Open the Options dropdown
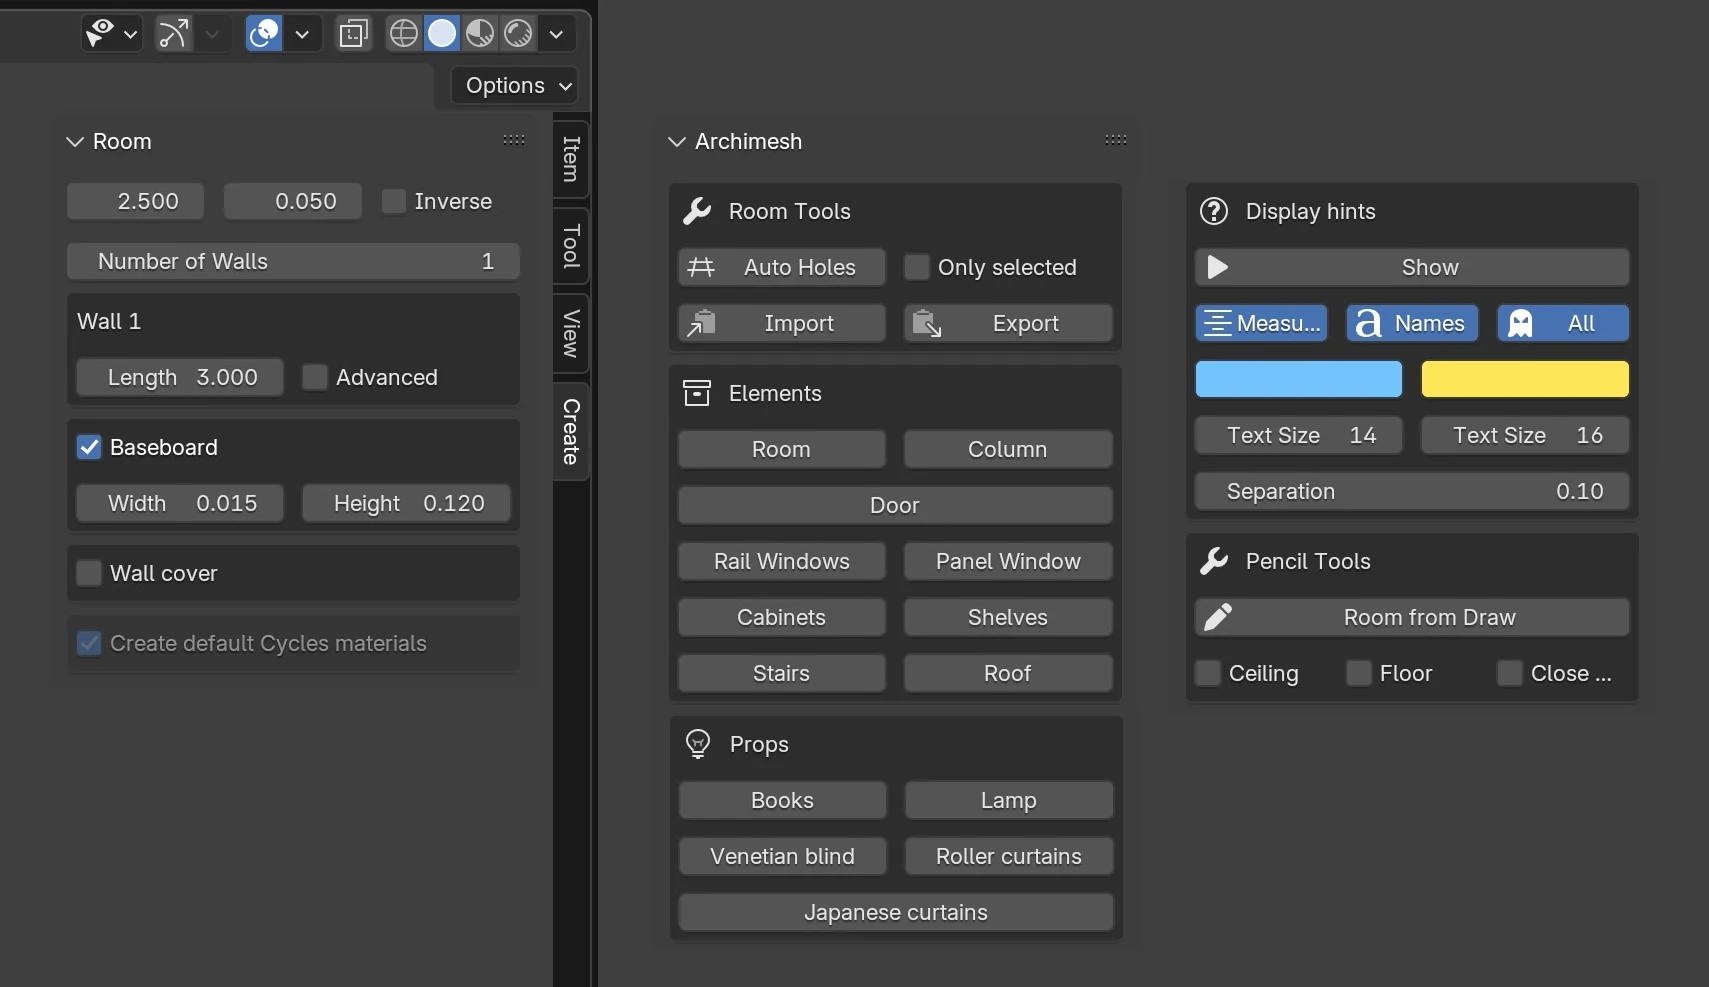 (x=516, y=86)
